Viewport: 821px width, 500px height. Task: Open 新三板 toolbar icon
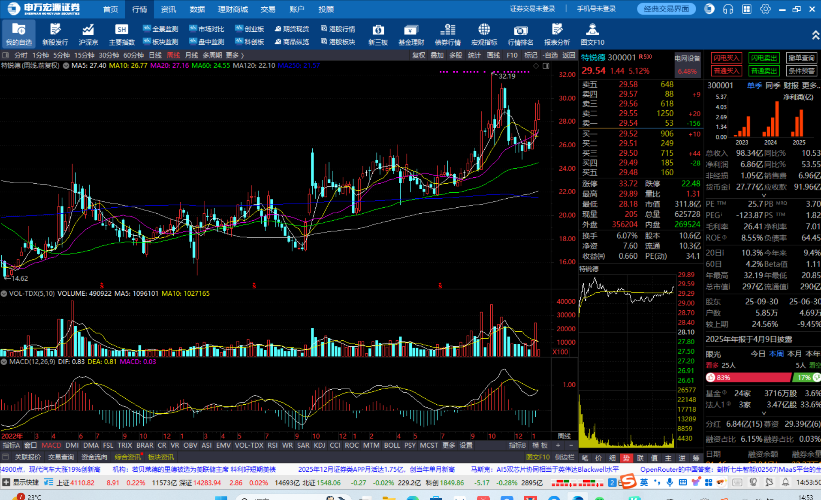pyautogui.click(x=378, y=34)
